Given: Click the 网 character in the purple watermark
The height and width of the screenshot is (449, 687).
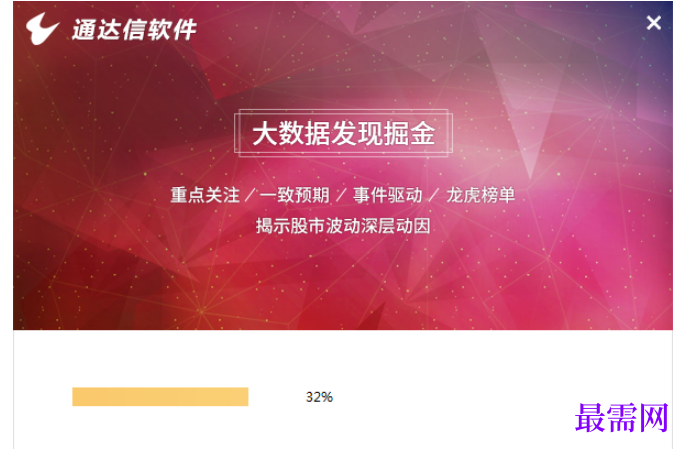Looking at the screenshot, I should point(654,418).
